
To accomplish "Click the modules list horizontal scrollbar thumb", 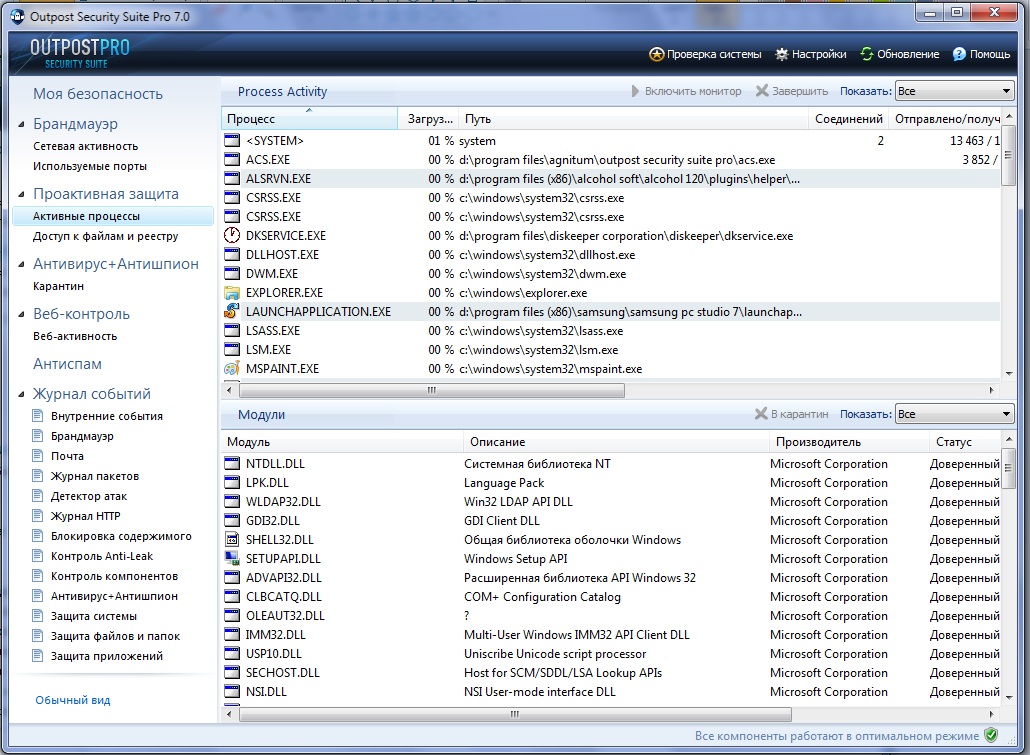I will 515,714.
